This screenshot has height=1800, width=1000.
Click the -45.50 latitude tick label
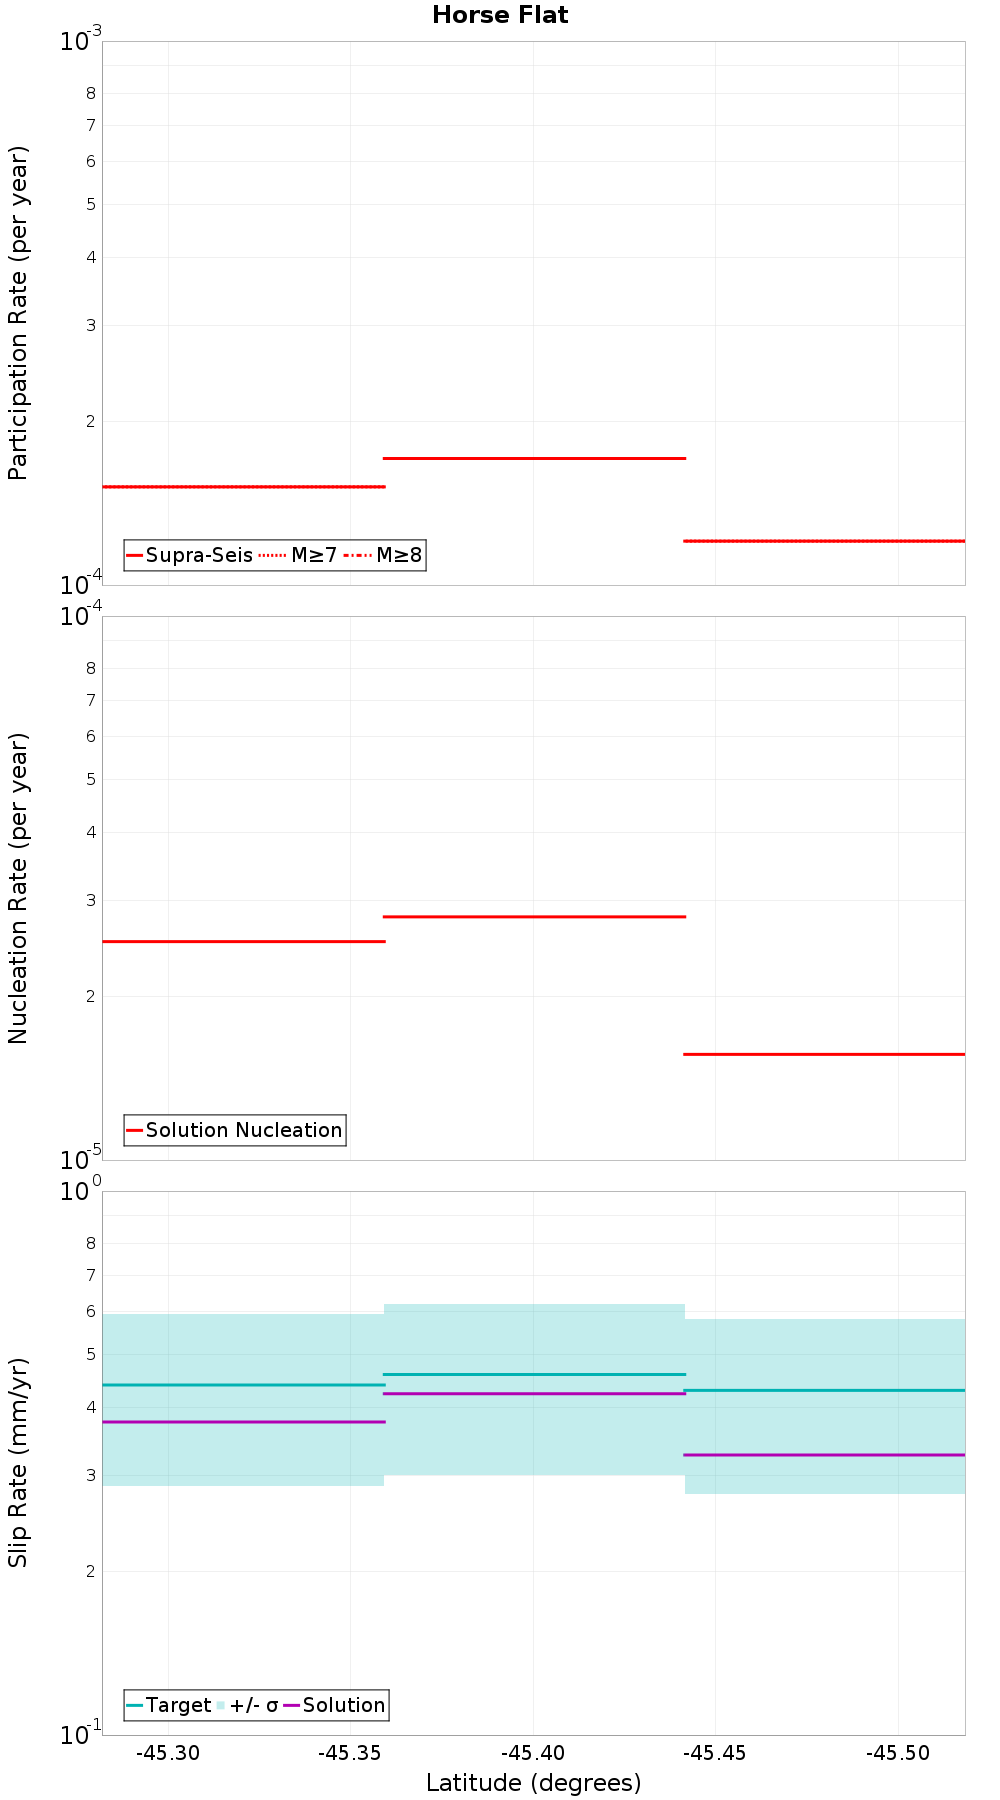(898, 1753)
